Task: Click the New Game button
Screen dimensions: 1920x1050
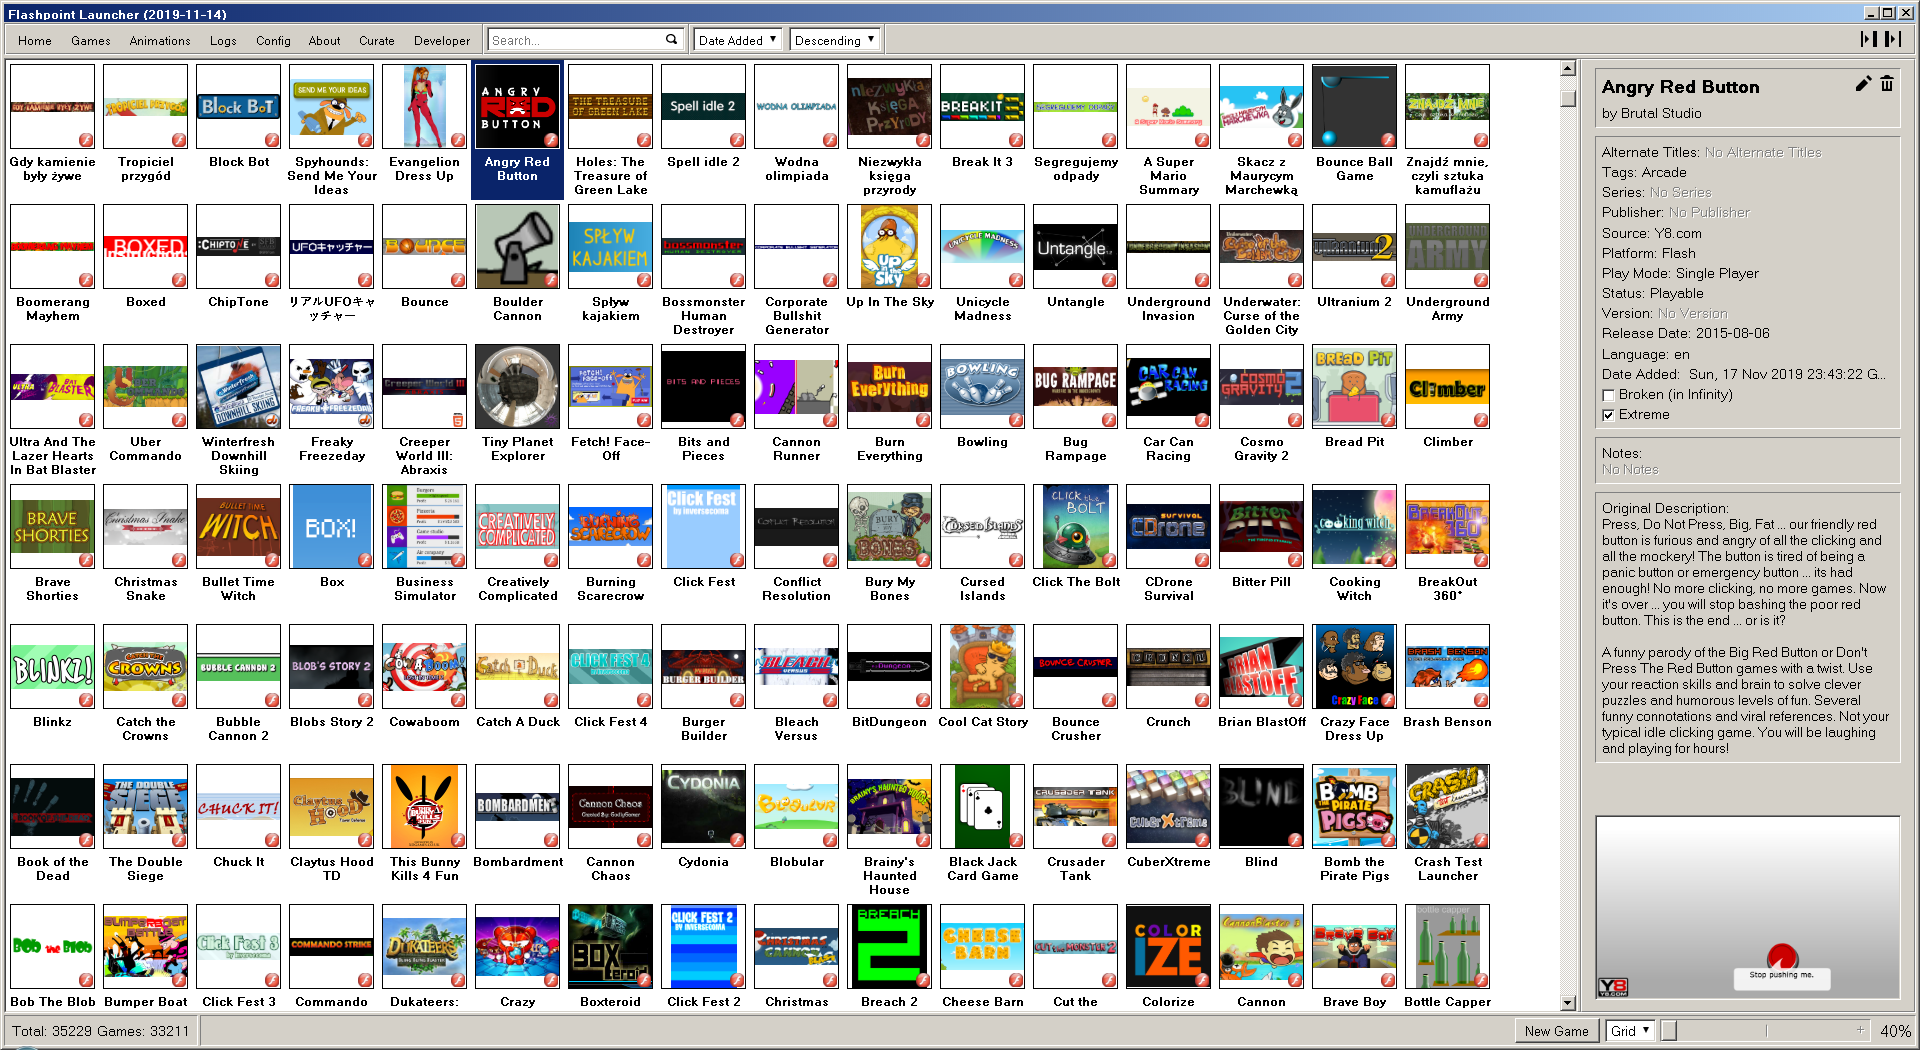Action: coord(1556,1031)
